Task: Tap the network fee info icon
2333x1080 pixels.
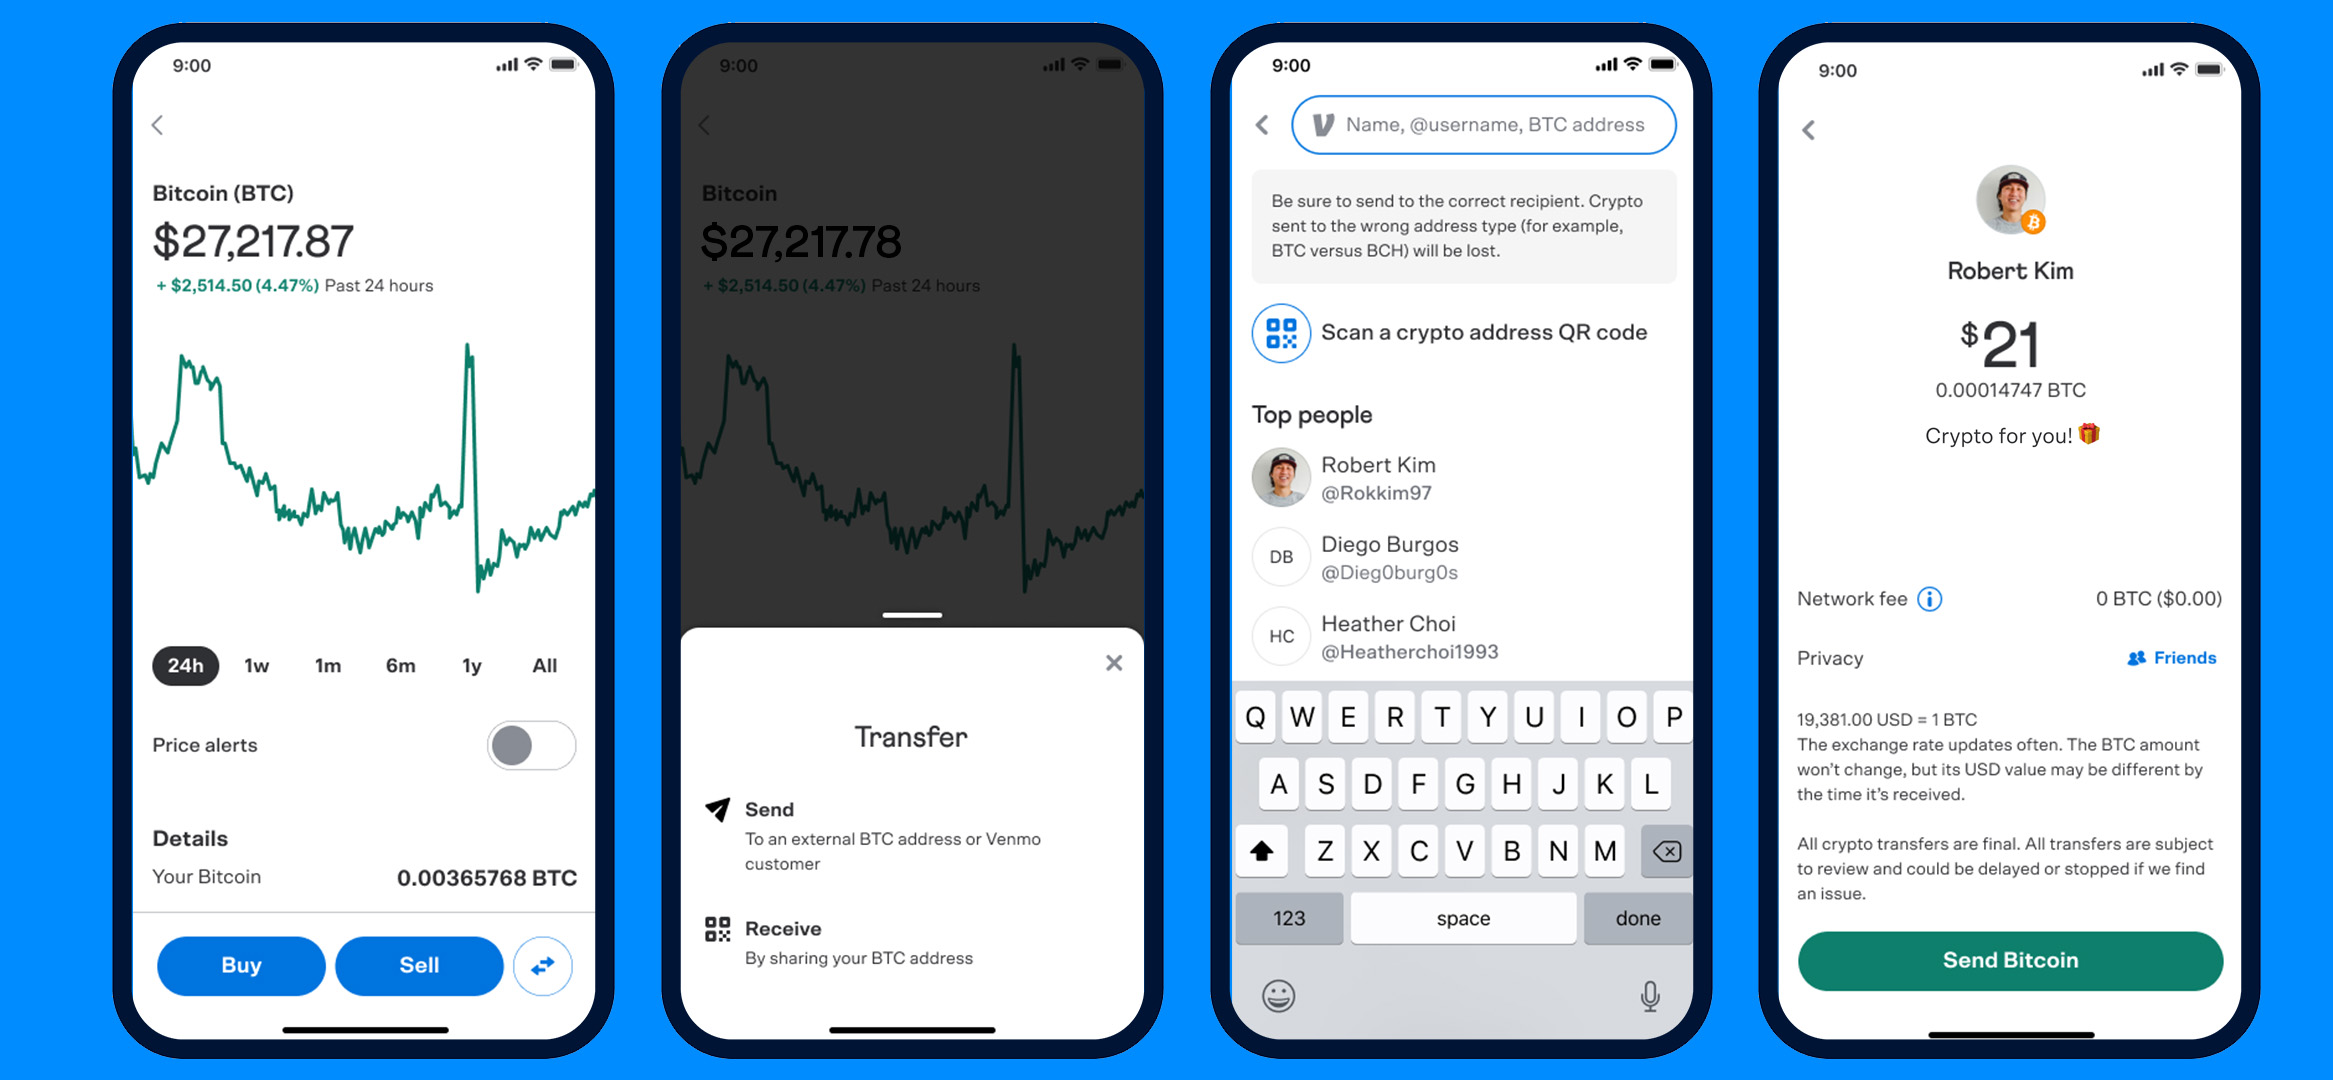Action: click(x=1930, y=597)
